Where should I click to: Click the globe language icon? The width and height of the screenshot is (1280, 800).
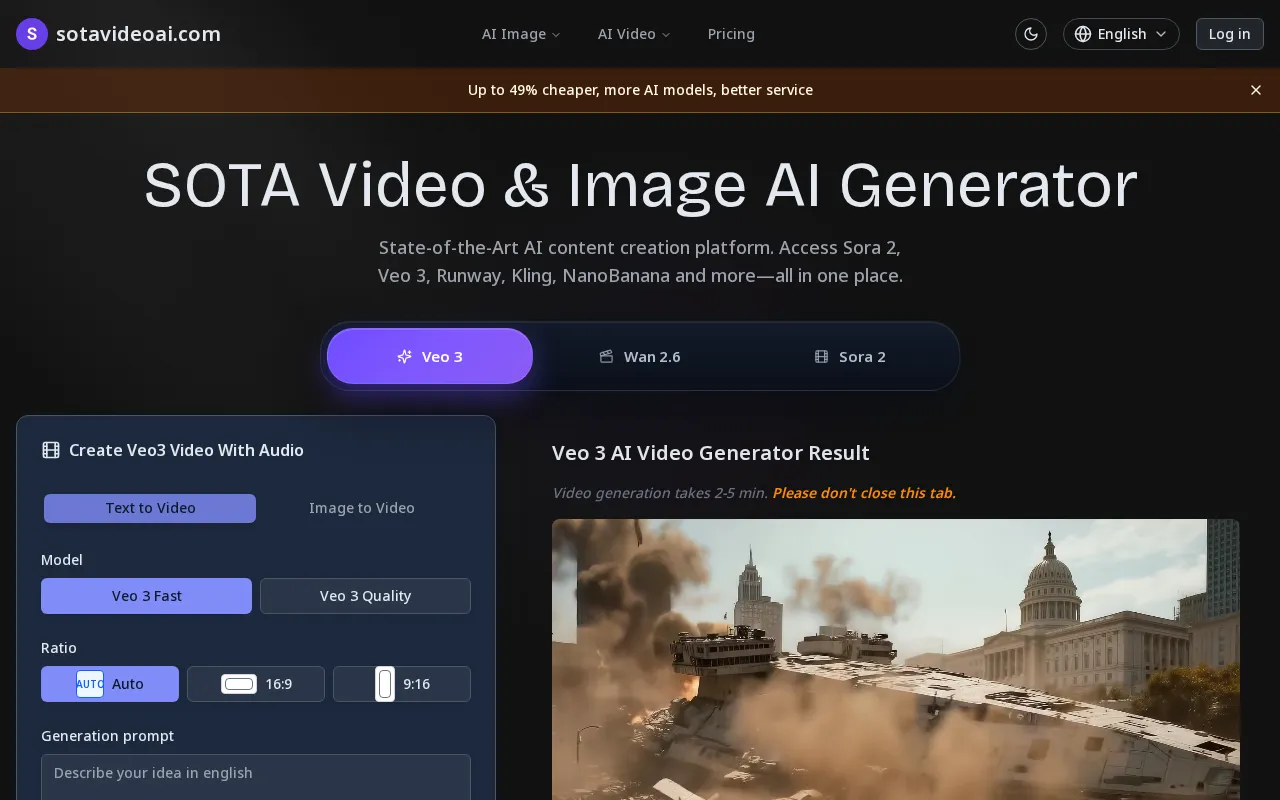(x=1083, y=34)
